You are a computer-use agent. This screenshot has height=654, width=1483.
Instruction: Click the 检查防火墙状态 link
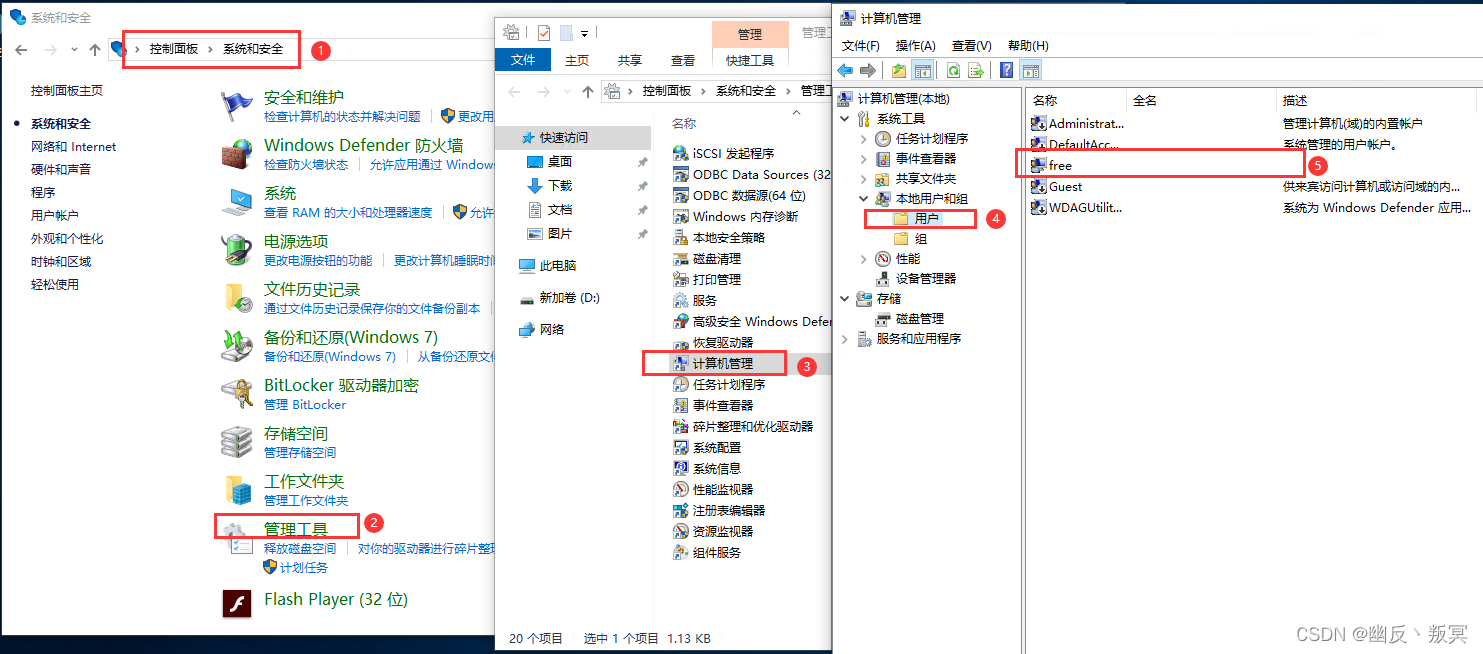(x=306, y=165)
